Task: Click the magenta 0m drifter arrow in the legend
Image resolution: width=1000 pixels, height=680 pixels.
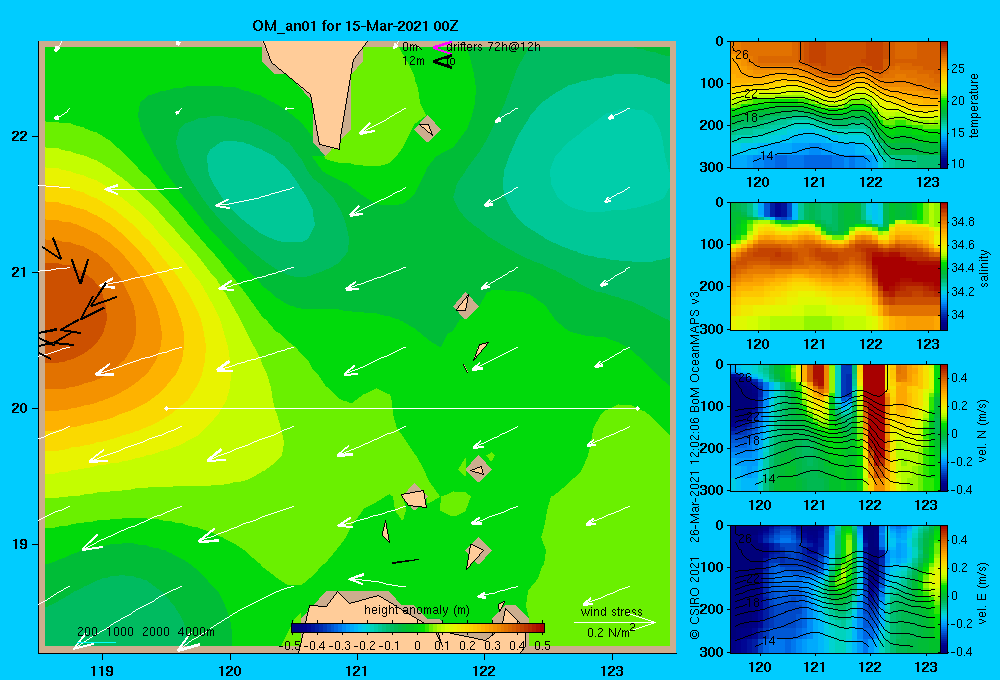Action: 441,47
